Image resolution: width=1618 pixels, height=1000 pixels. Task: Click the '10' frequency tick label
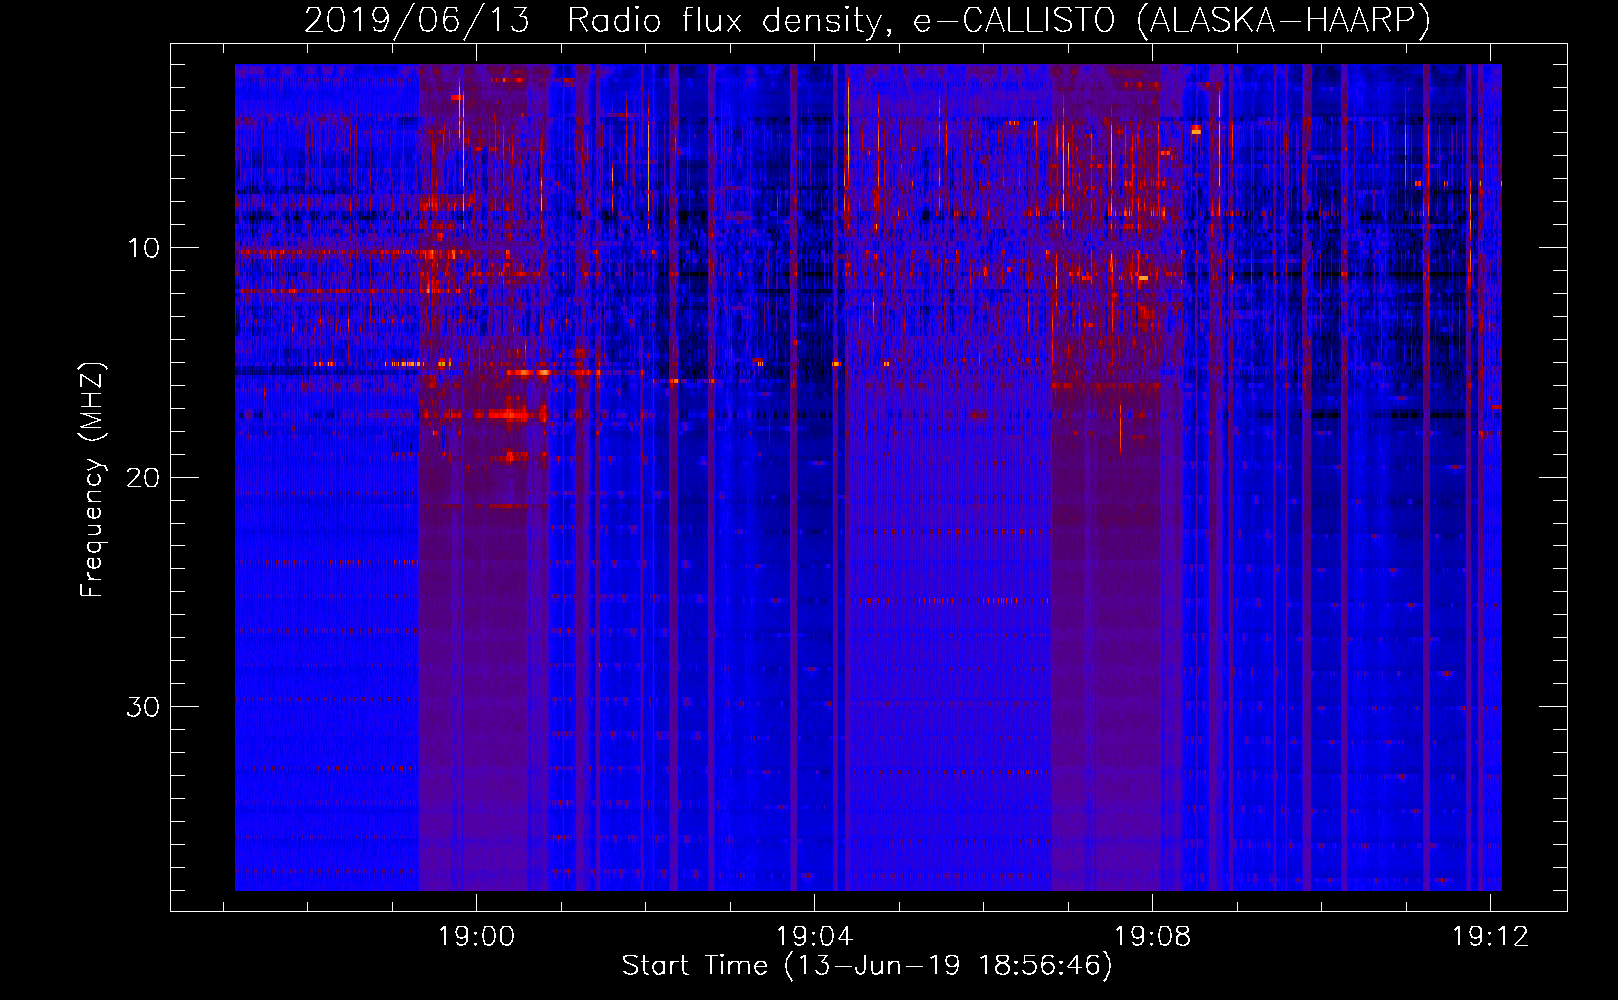pyautogui.click(x=144, y=248)
